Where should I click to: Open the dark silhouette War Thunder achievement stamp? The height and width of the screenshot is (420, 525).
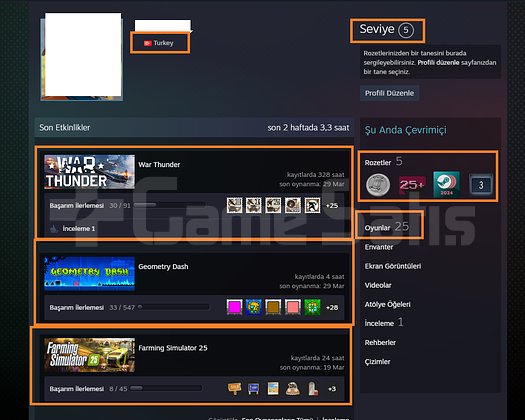(x=312, y=205)
